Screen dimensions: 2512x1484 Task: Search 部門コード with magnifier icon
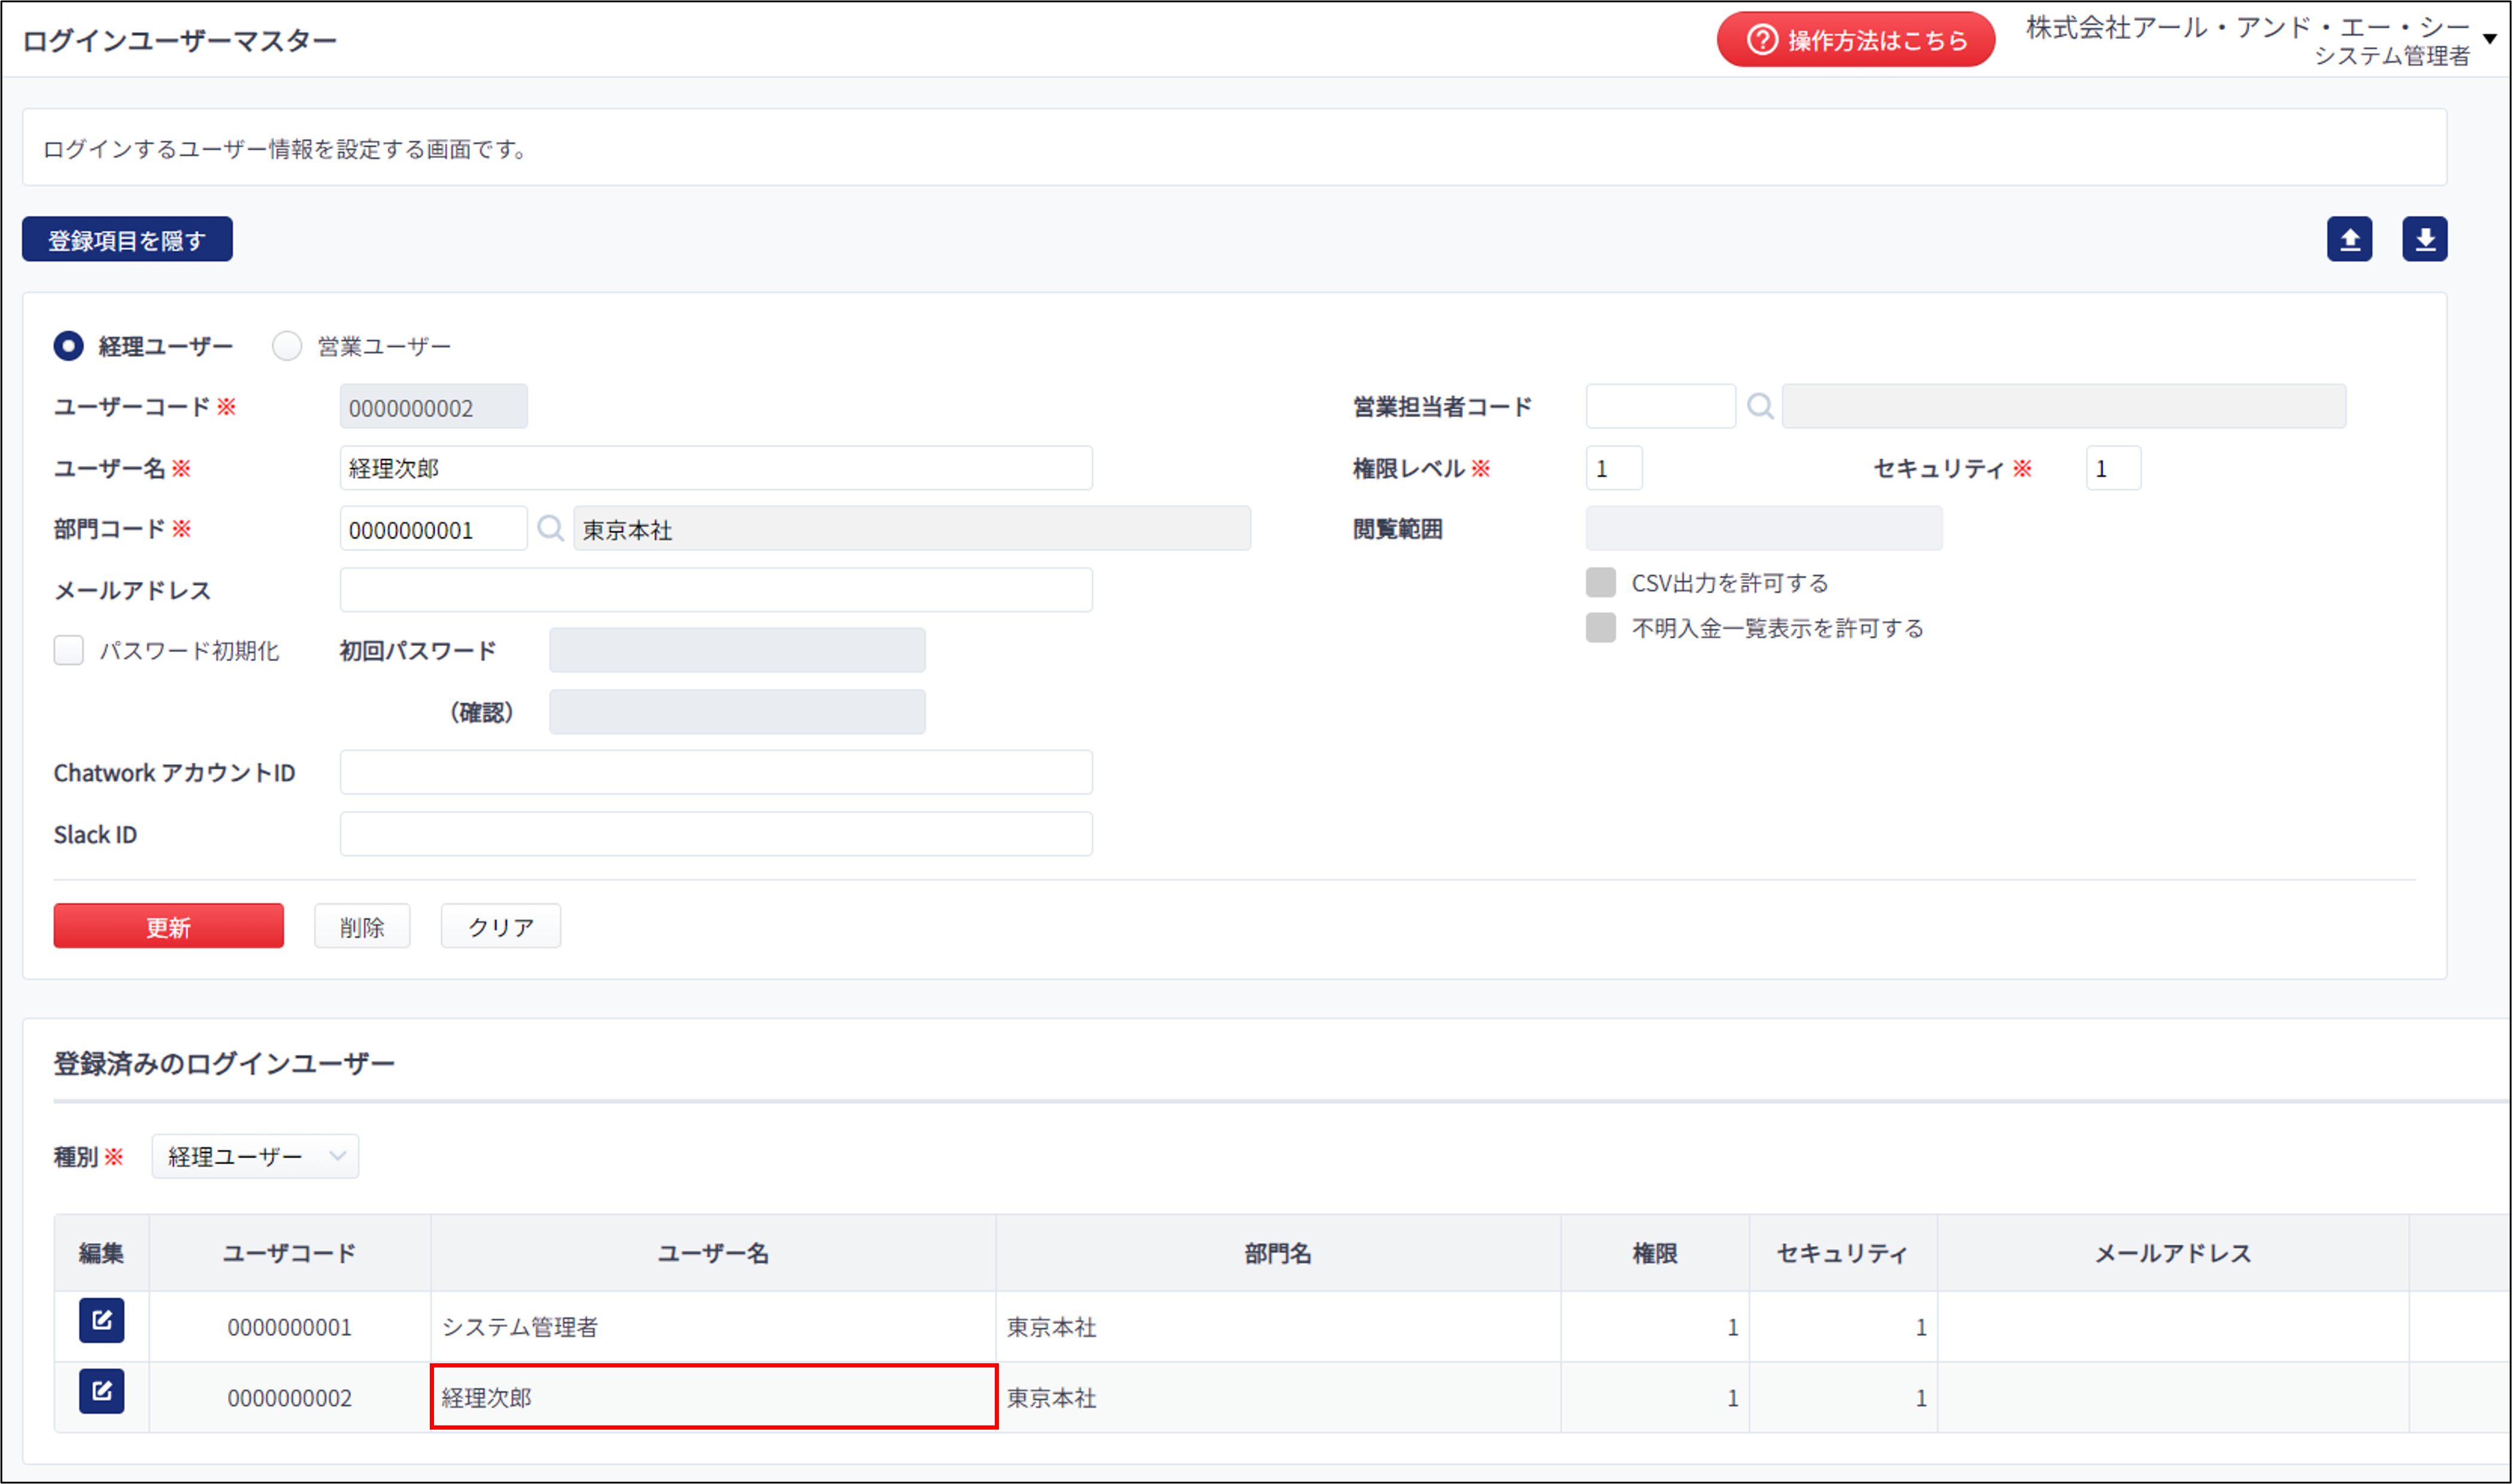[550, 528]
